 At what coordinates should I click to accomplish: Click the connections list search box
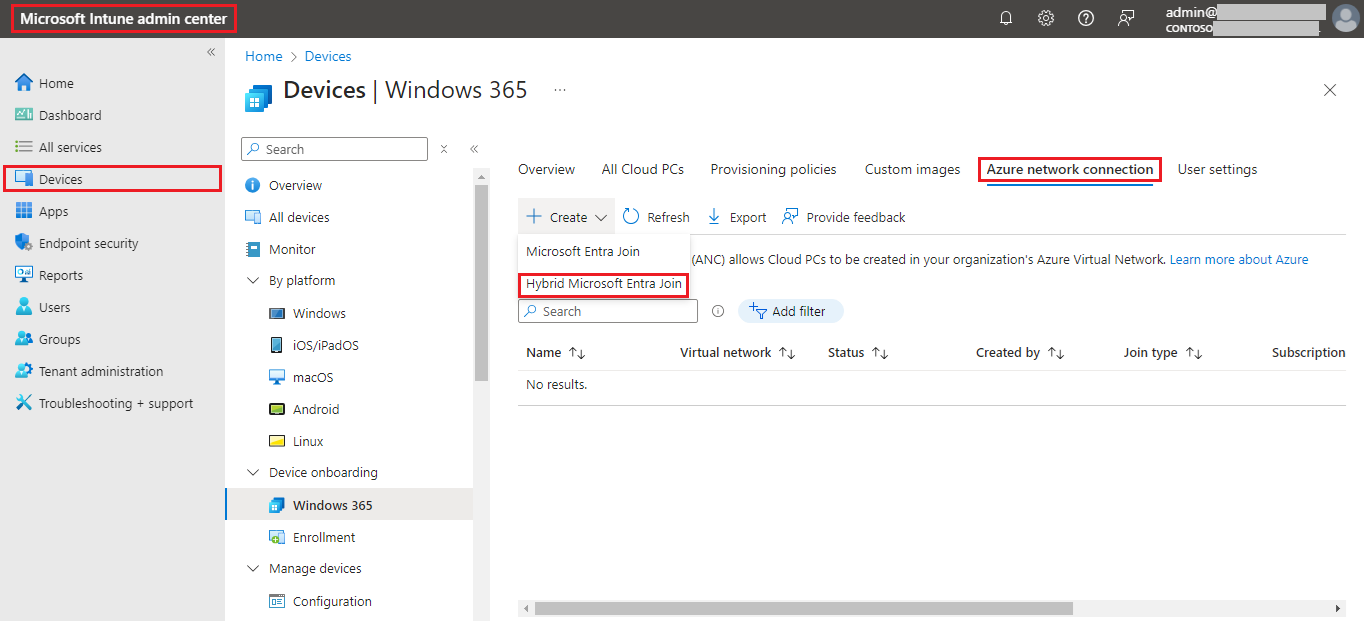coord(608,311)
